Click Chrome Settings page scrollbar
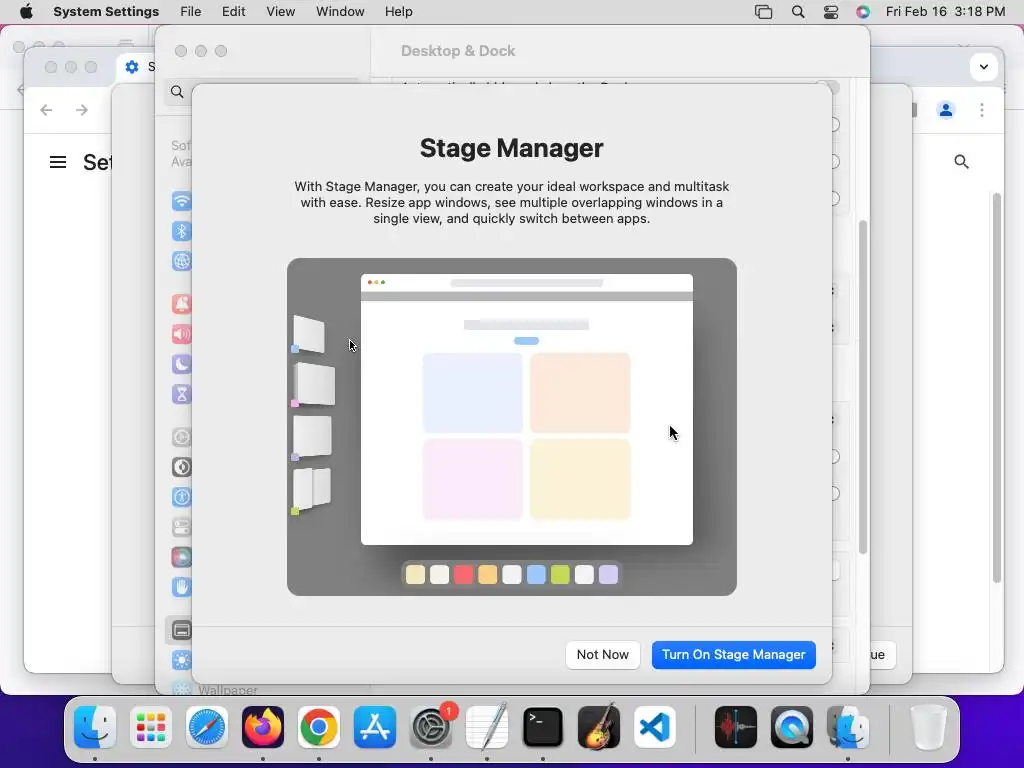The width and height of the screenshot is (1024, 768). pos(997,387)
